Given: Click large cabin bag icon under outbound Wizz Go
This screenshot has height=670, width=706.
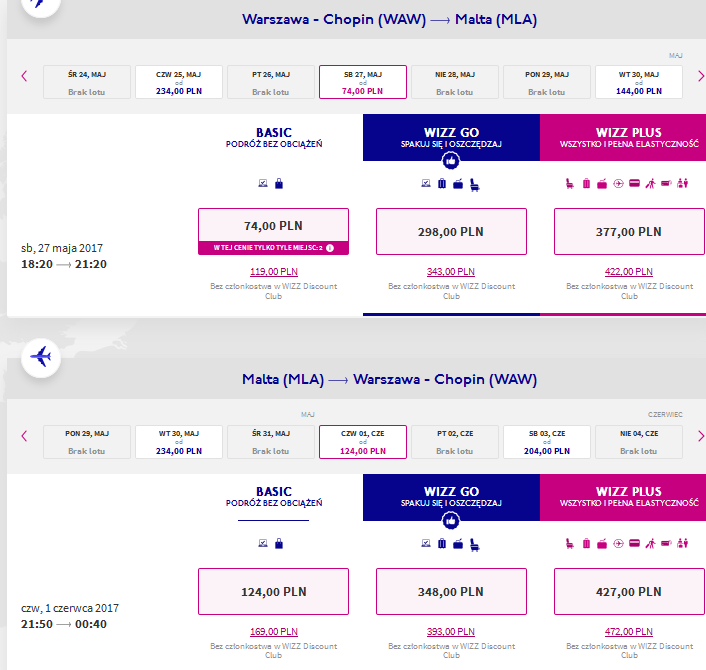Looking at the screenshot, I should [458, 183].
